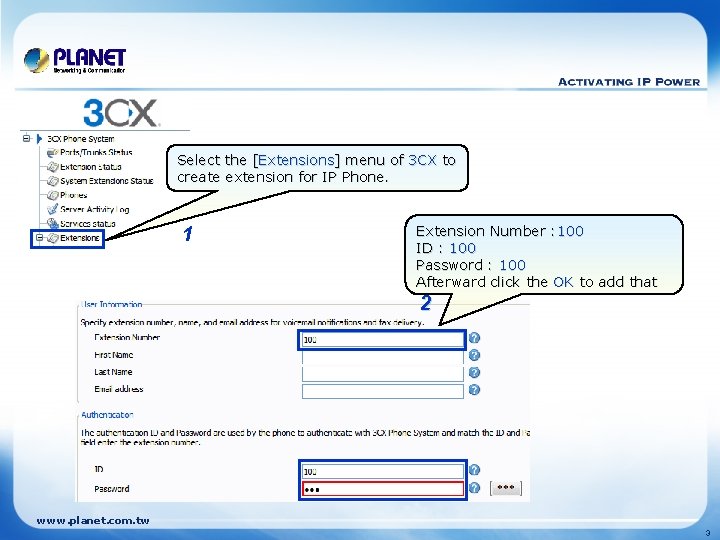Click the Password label text
The width and height of the screenshot is (720, 540).
[x=112, y=489]
